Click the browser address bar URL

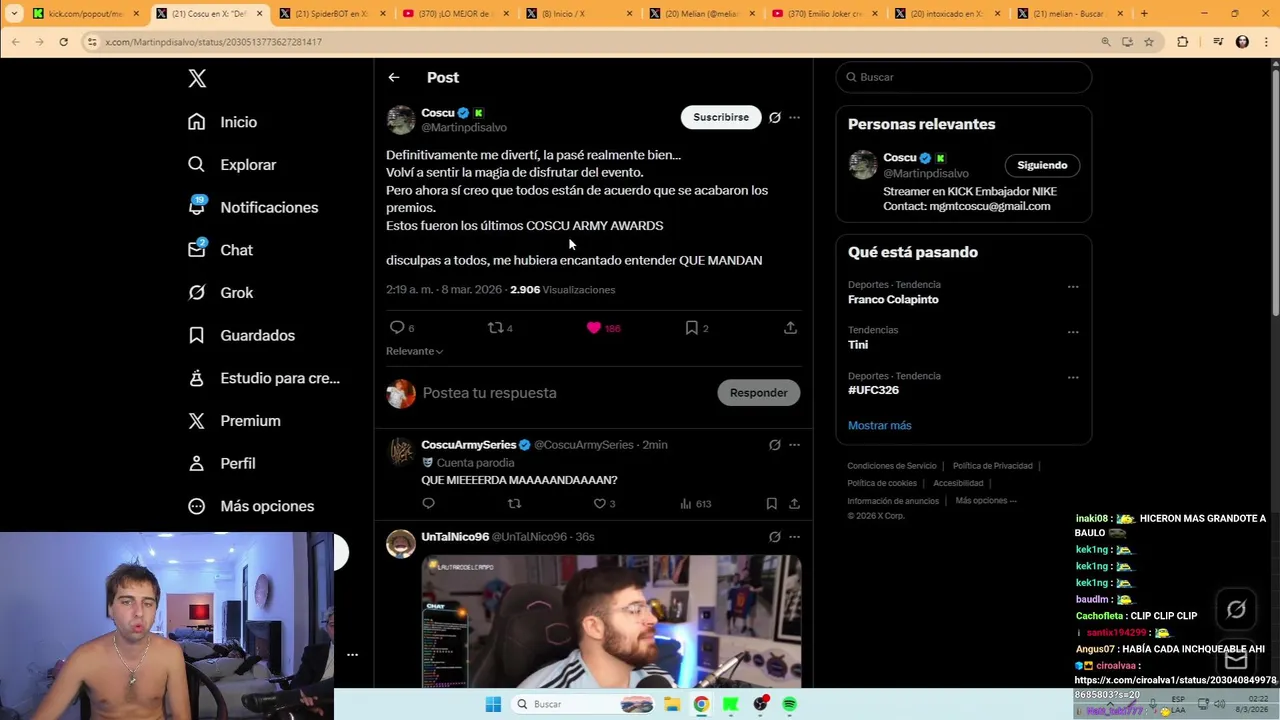point(213,42)
